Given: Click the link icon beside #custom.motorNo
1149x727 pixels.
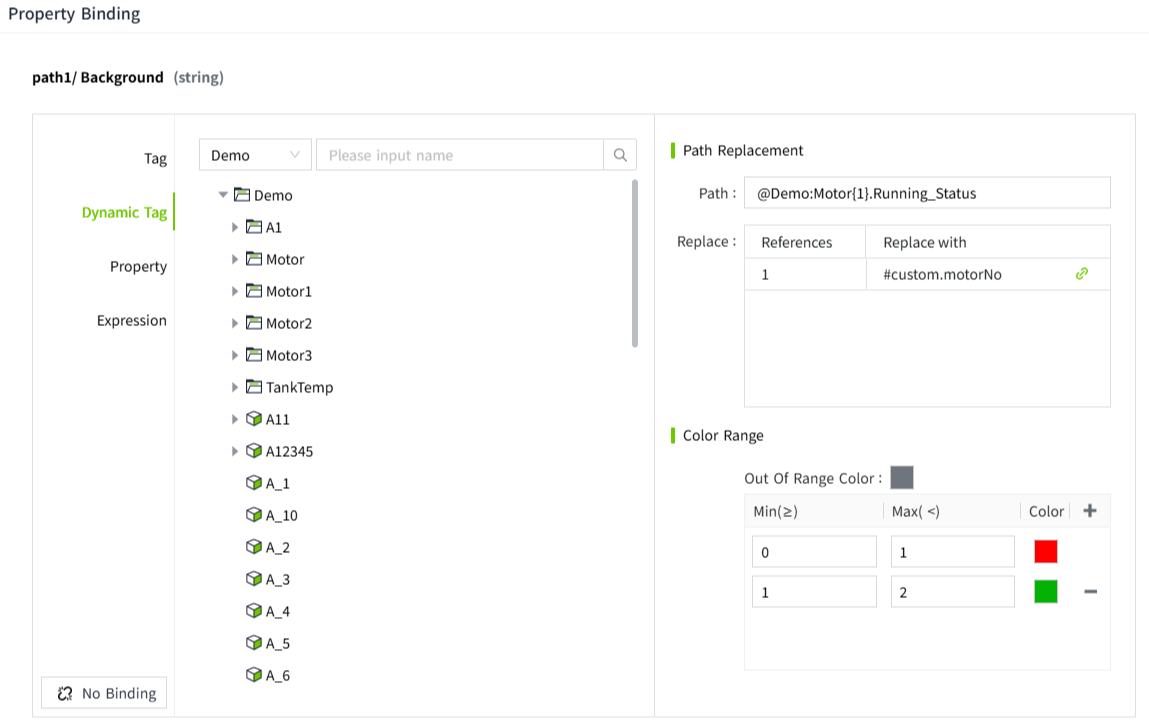Looking at the screenshot, I should pyautogui.click(x=1081, y=274).
